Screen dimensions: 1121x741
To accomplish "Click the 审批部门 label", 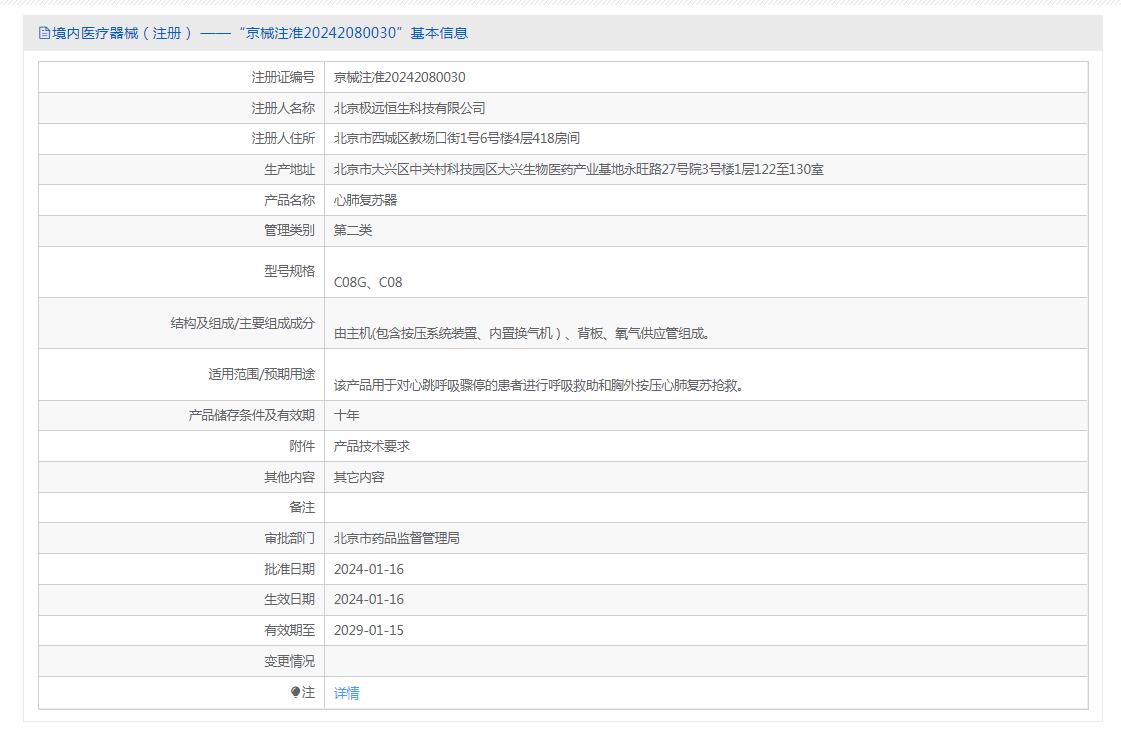I will click(x=290, y=538).
